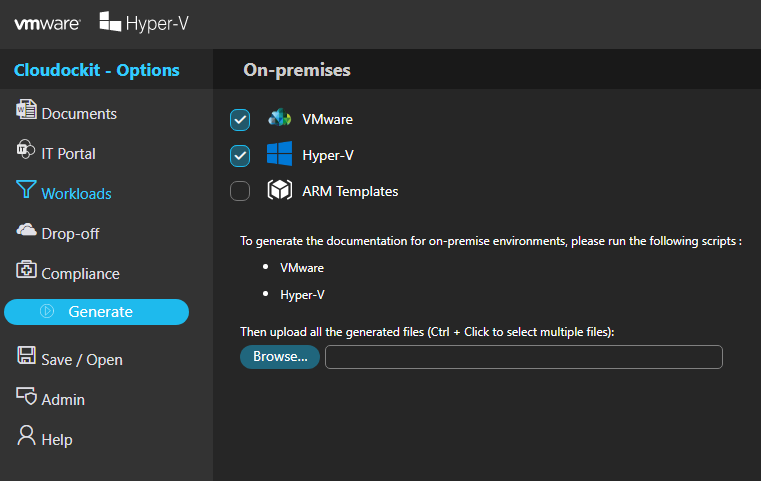This screenshot has width=761, height=481.
Task: Click the Documents Word icon in sidebar
Action: [x=26, y=110]
